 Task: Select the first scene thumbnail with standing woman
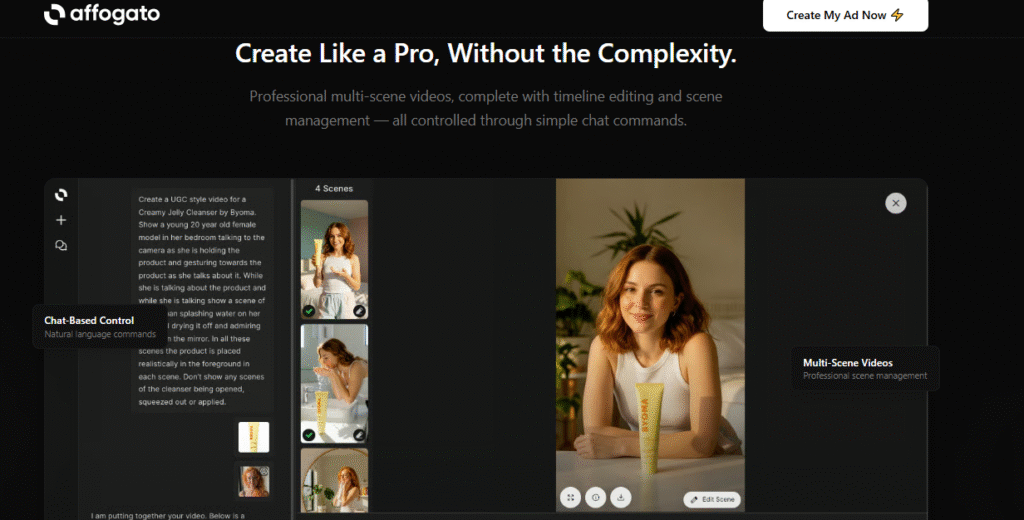pyautogui.click(x=334, y=255)
